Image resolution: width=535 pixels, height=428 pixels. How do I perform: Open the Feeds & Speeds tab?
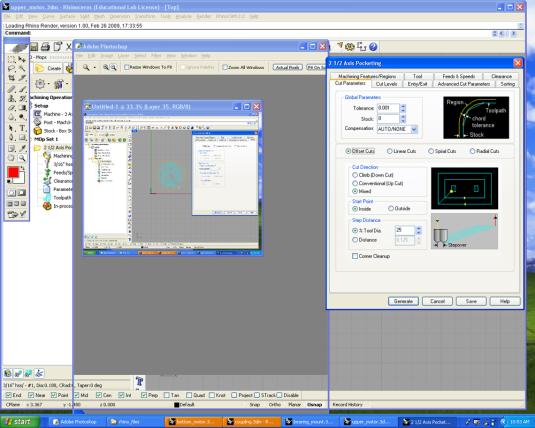pyautogui.click(x=459, y=76)
